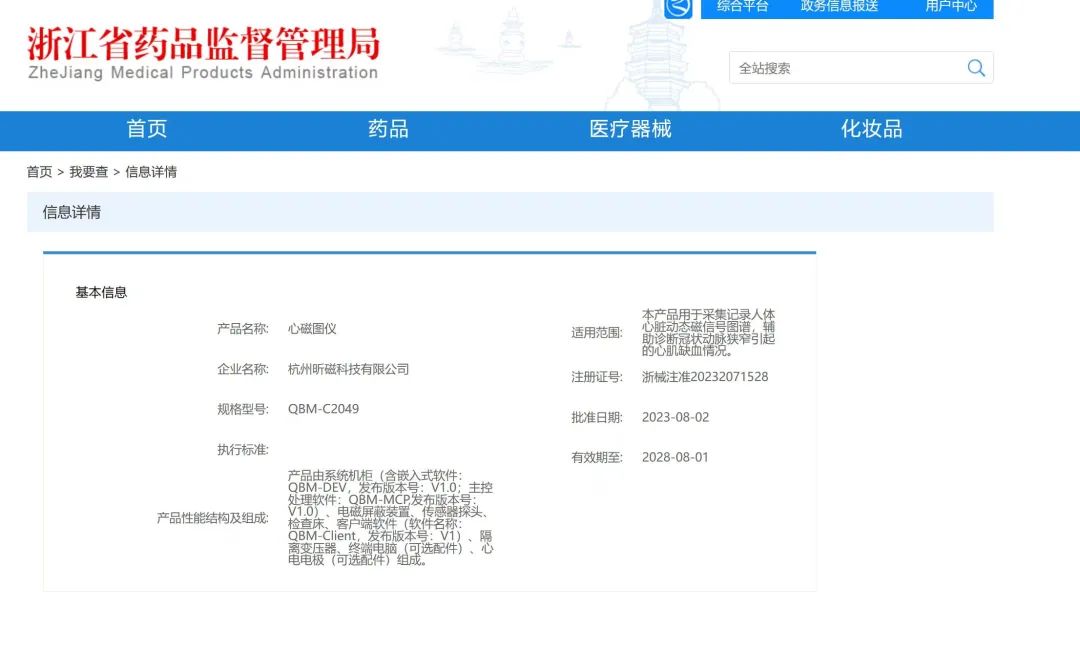Click the 首页 breadcrumb link
1080x646 pixels.
click(39, 172)
